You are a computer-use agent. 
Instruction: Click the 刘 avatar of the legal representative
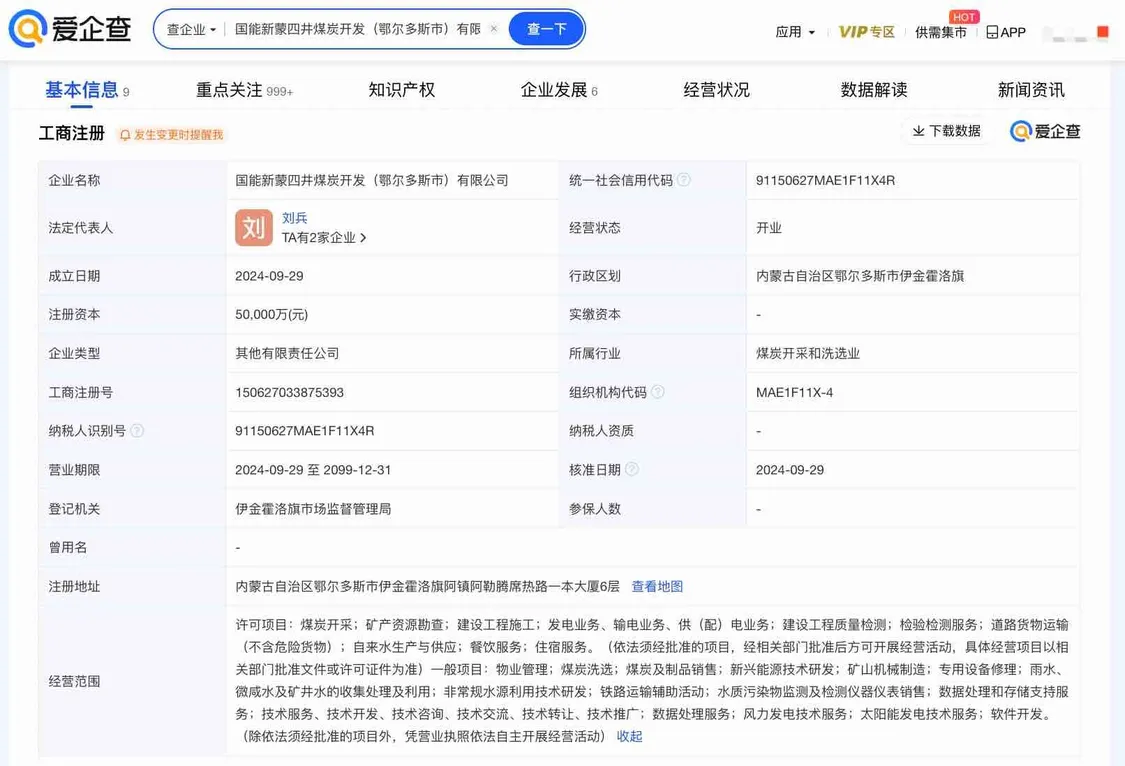pos(253,227)
